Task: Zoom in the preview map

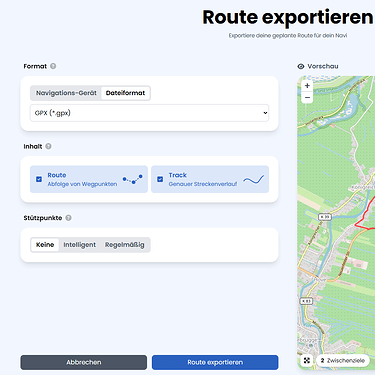Action: pos(307,85)
